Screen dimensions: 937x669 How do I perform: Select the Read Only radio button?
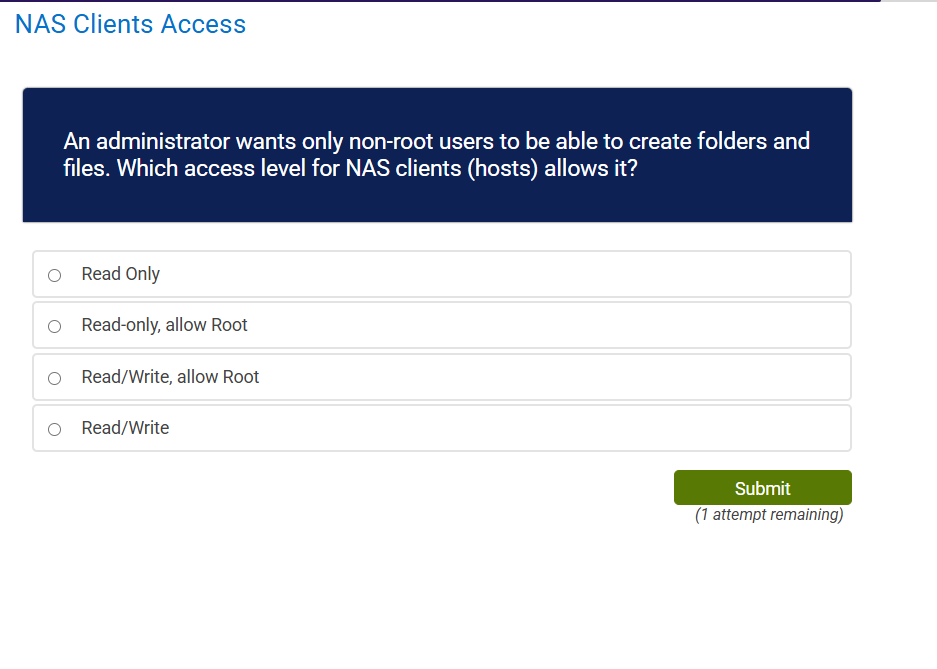[x=54, y=274]
